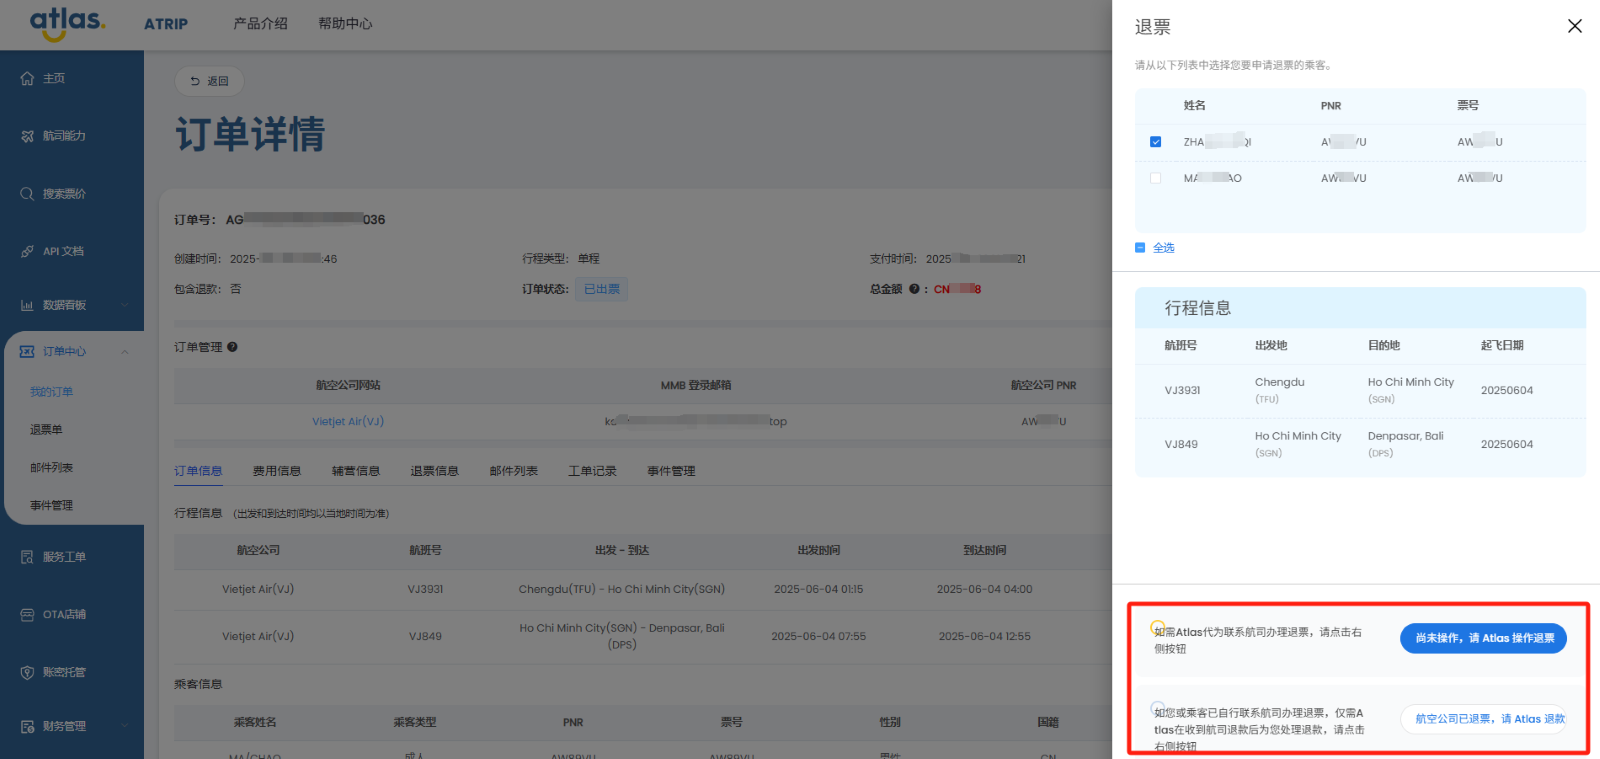Check the second passenger MA checkbox
1600x759 pixels.
(1155, 178)
